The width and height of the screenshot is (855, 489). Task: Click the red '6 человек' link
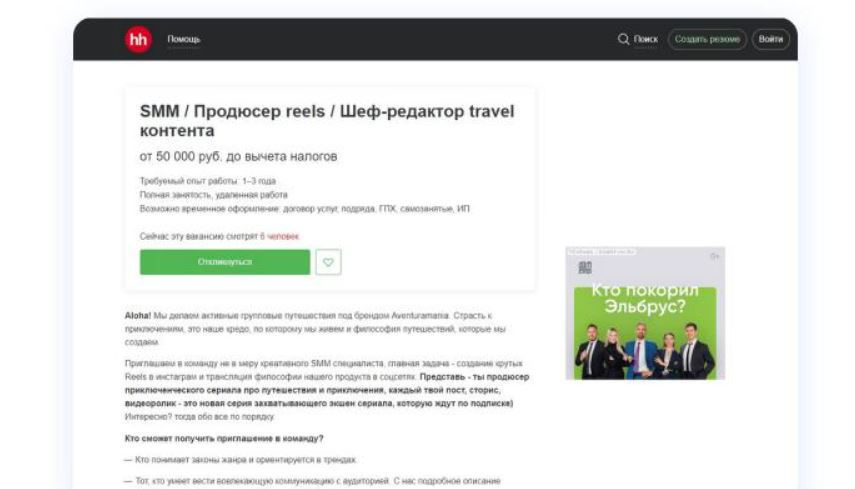point(280,237)
